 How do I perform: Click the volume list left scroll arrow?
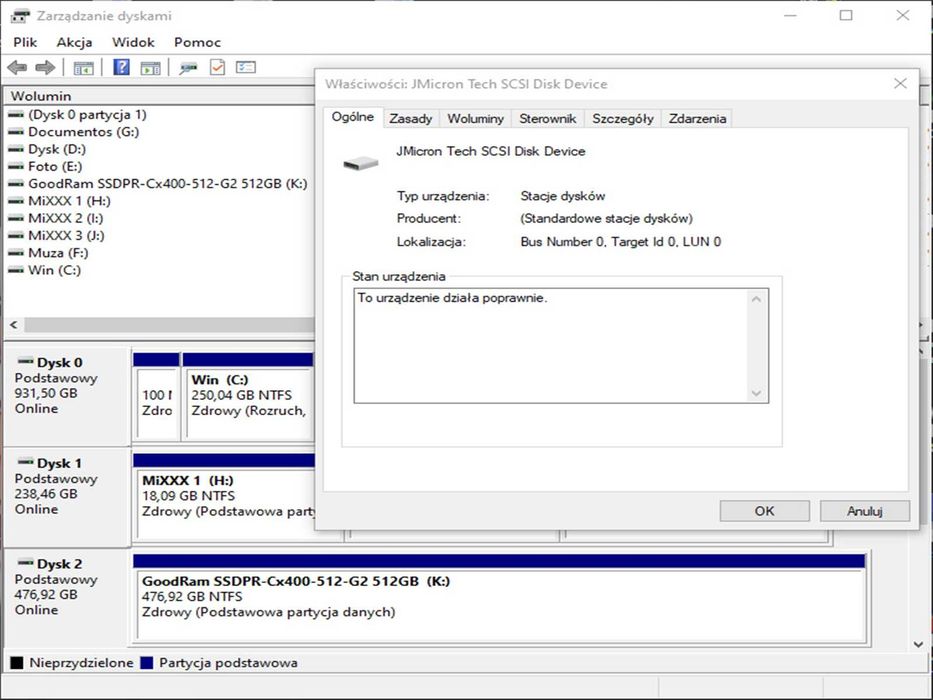click(14, 325)
